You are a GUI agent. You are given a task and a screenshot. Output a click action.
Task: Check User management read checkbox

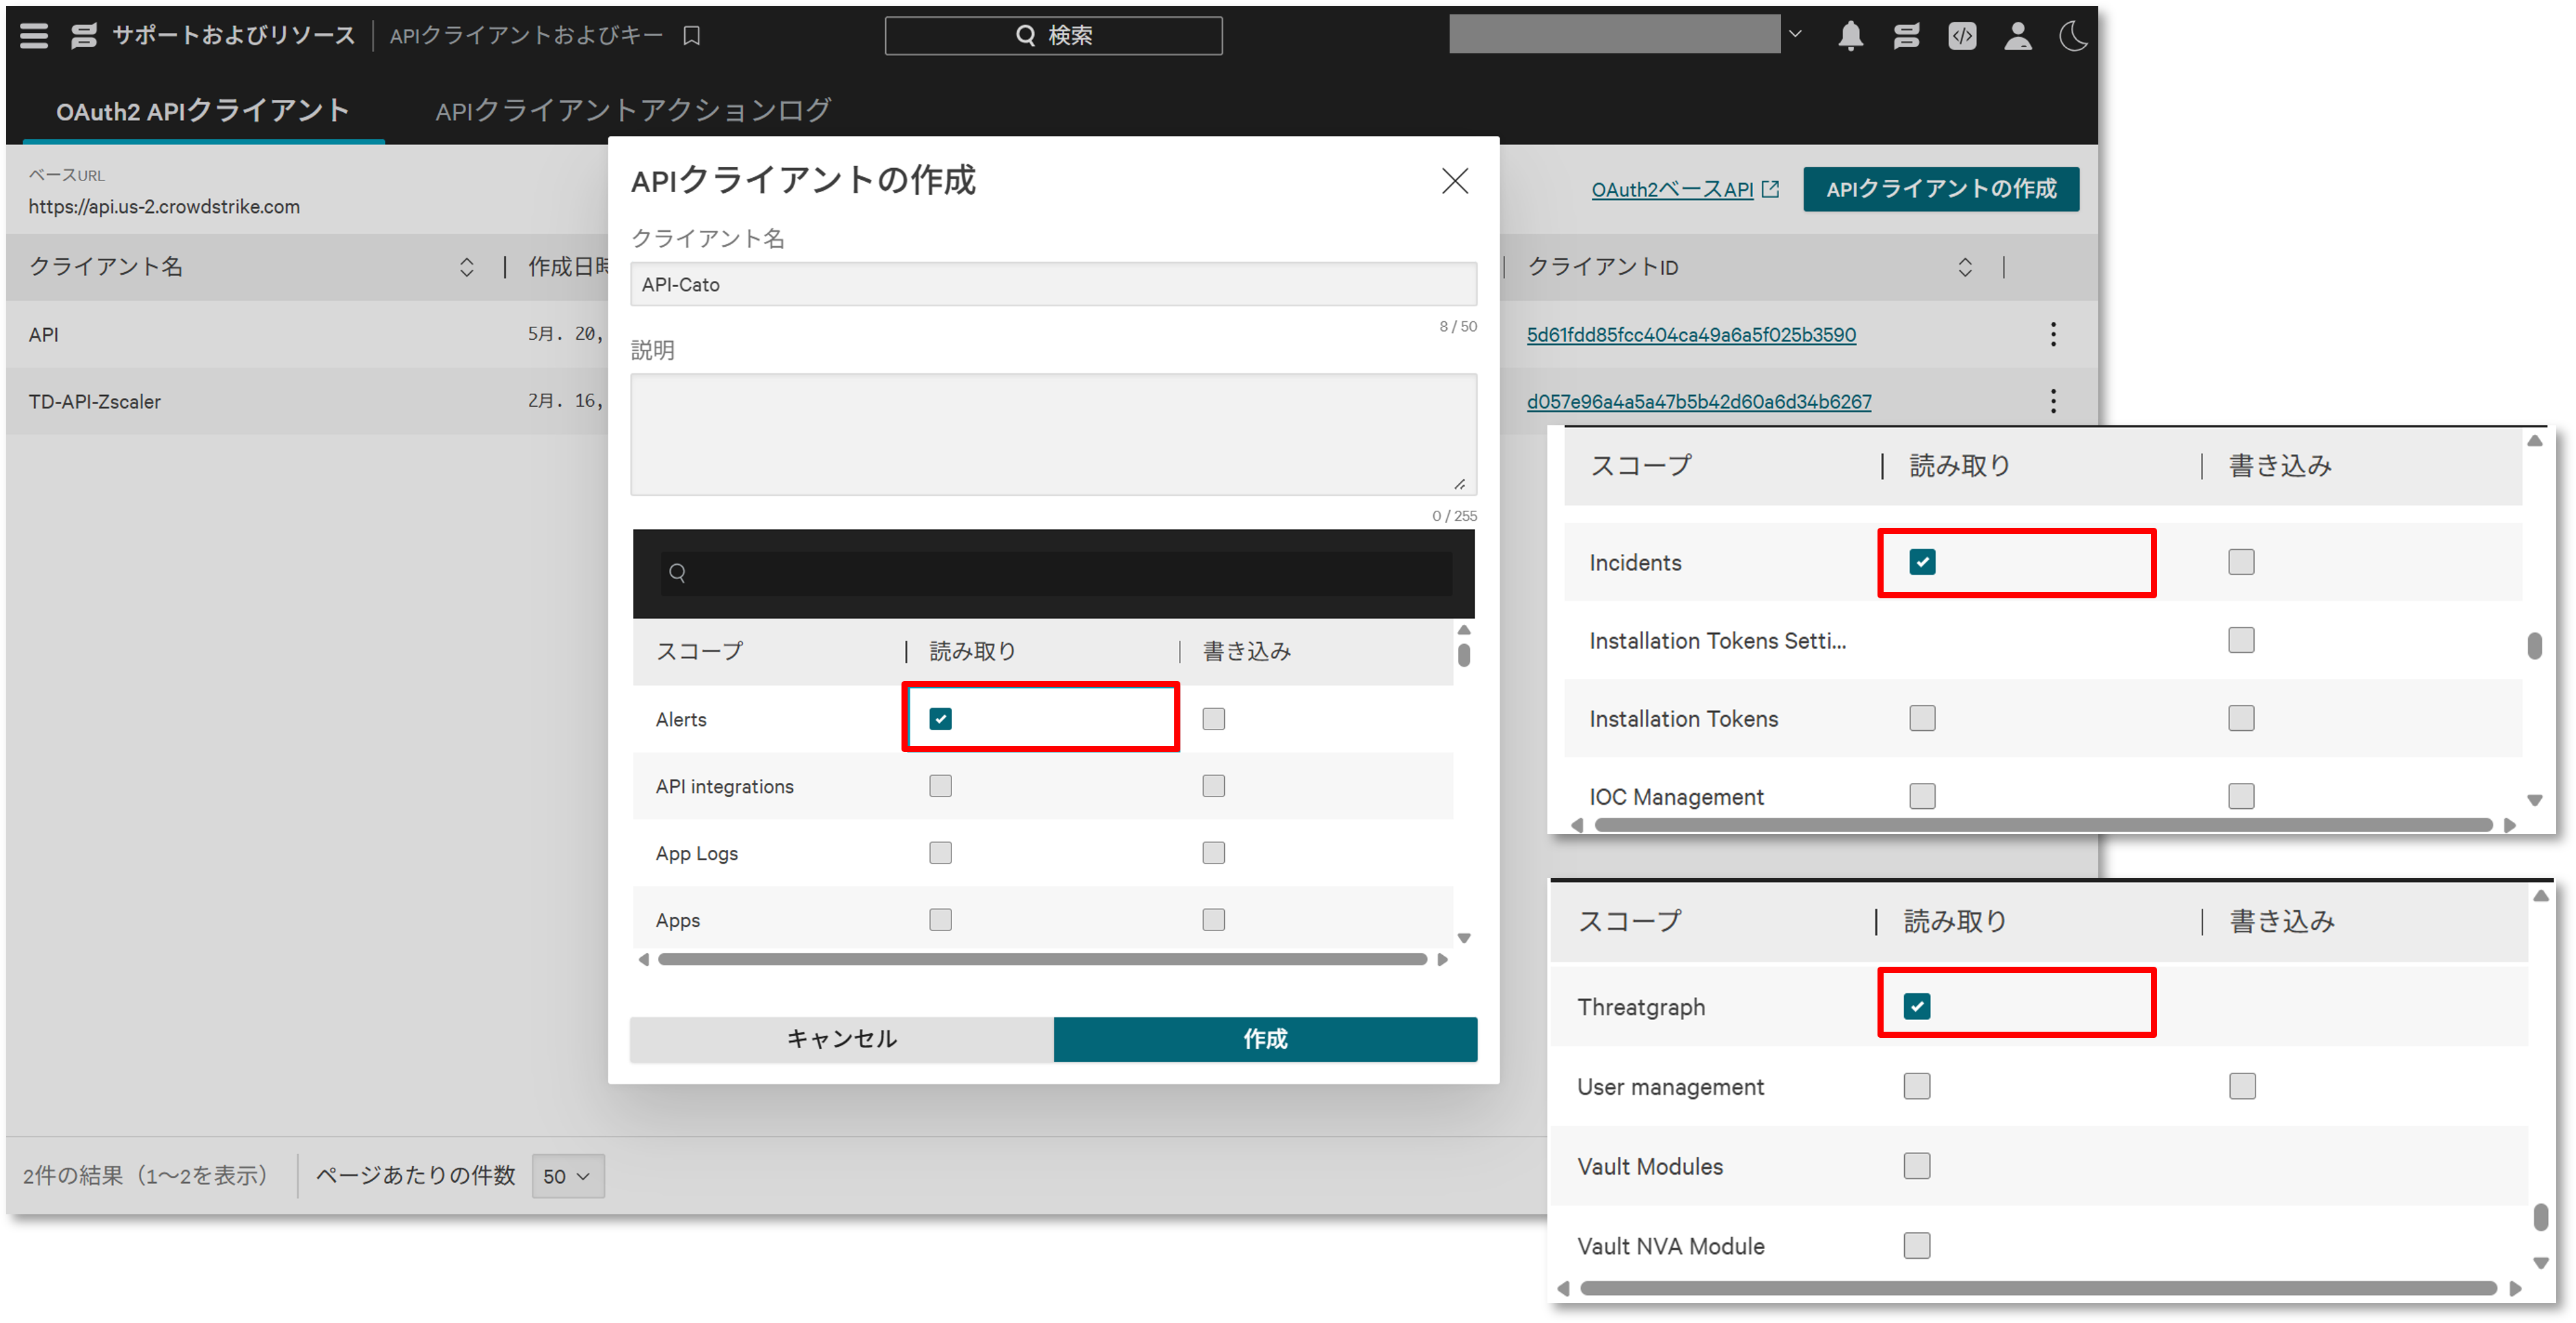[1917, 1087]
